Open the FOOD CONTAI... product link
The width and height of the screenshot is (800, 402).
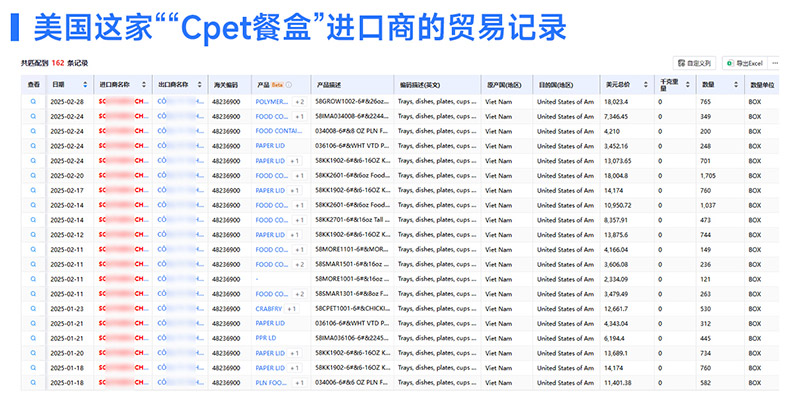(279, 131)
